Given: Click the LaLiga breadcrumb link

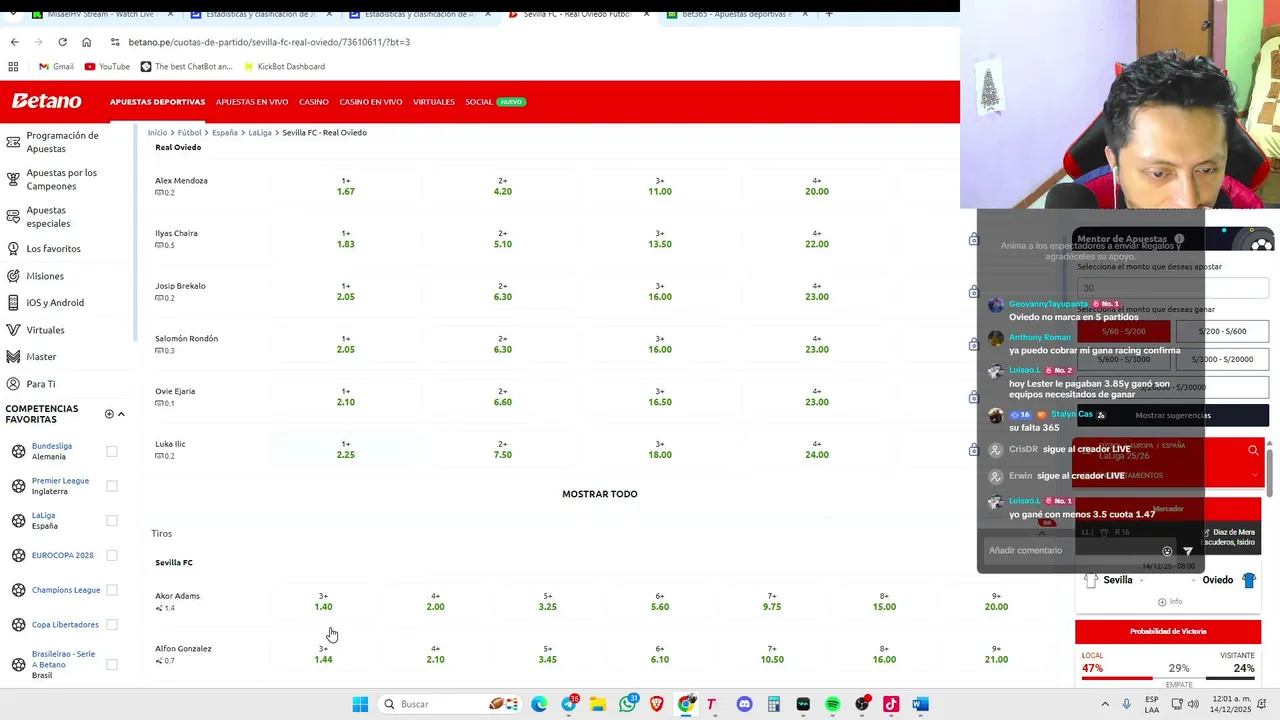Looking at the screenshot, I should [x=260, y=133].
